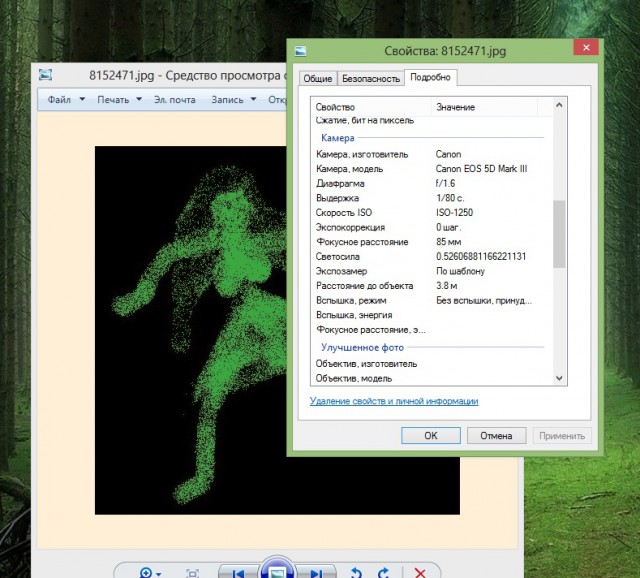Image resolution: width=640 pixels, height=578 pixels.
Task: Click the Удаление свойств и личной информации link
Action: tap(394, 401)
